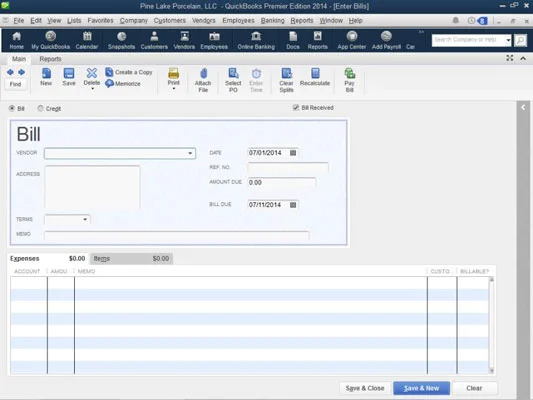Click the Address text box

92,187
